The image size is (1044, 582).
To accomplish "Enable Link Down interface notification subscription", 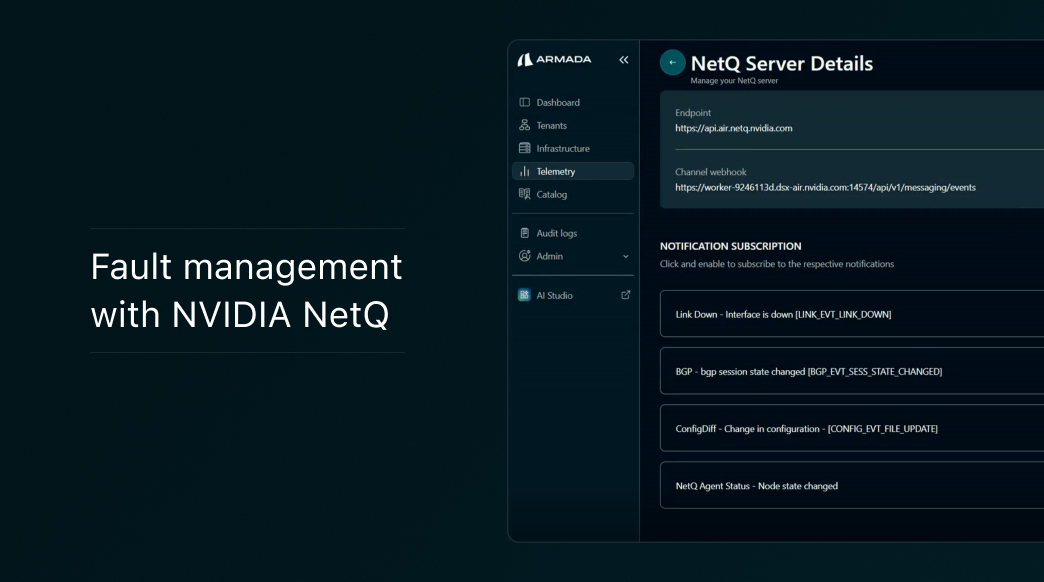I will pos(852,314).
